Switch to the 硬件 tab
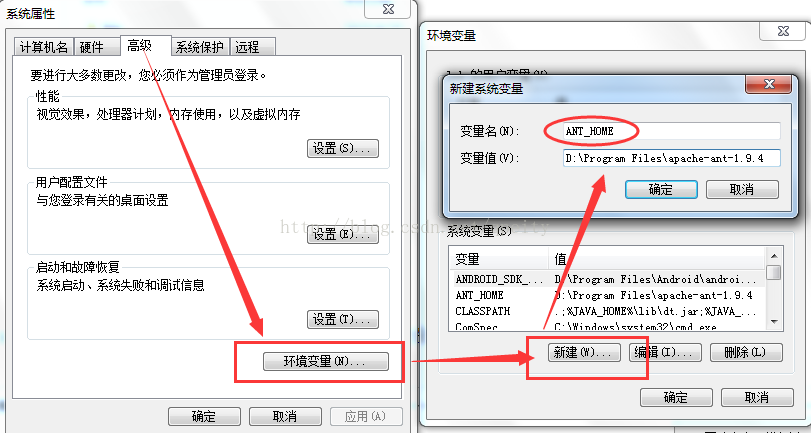This screenshot has height=433, width=811. [92, 47]
